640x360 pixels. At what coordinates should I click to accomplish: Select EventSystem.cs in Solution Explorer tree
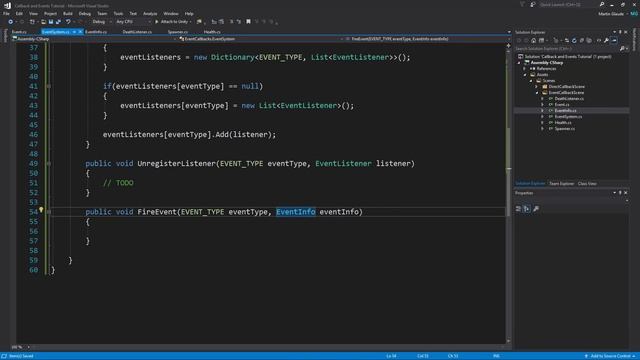tap(568, 117)
